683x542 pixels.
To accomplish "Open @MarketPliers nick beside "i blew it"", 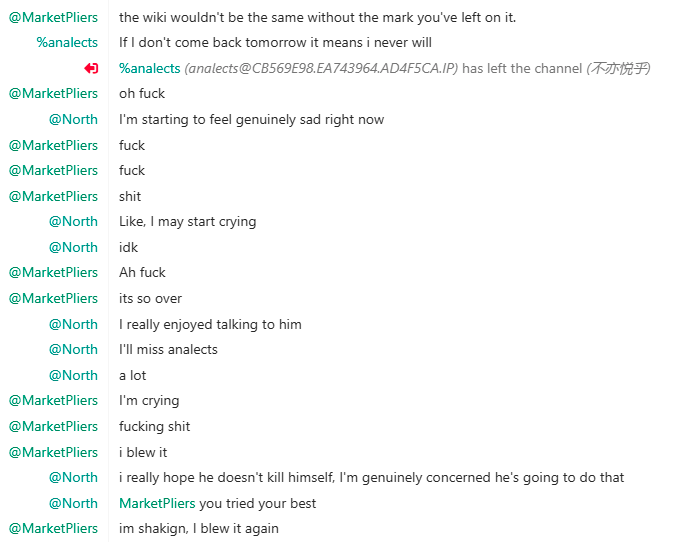I will pyautogui.click(x=54, y=452).
